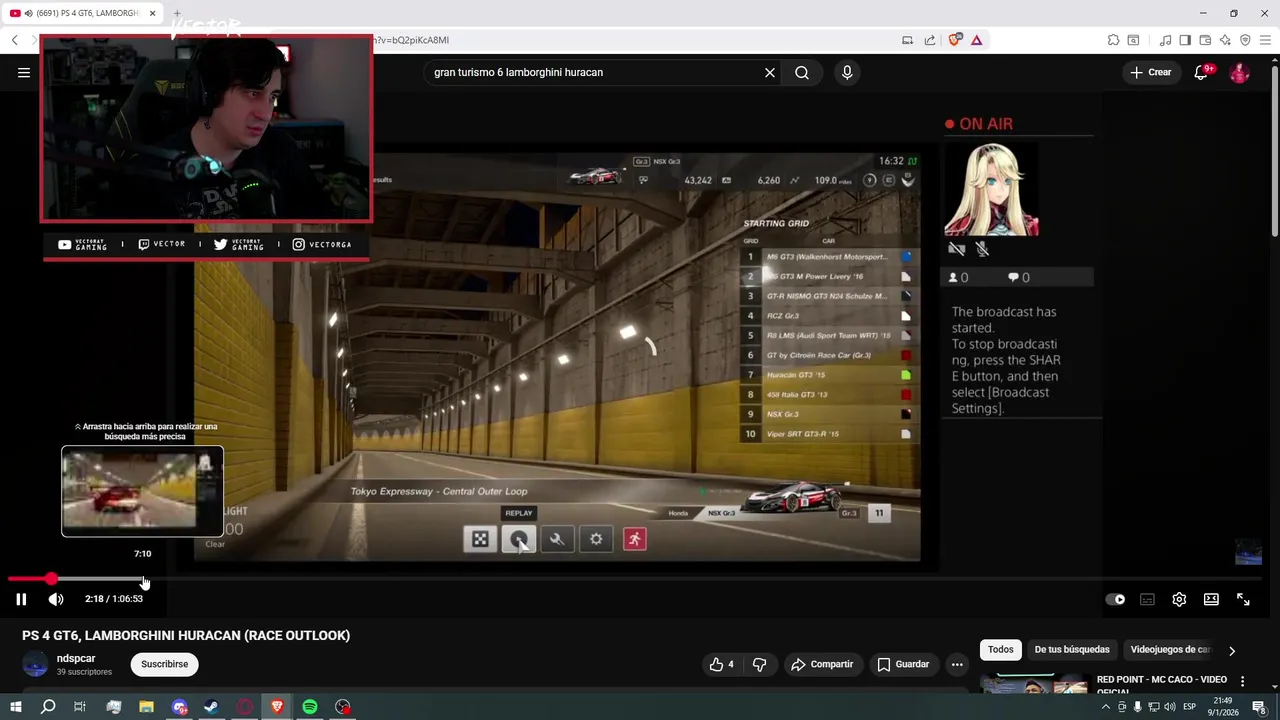The image size is (1280, 720).
Task: Go back in the browser
Action: click(x=14, y=40)
